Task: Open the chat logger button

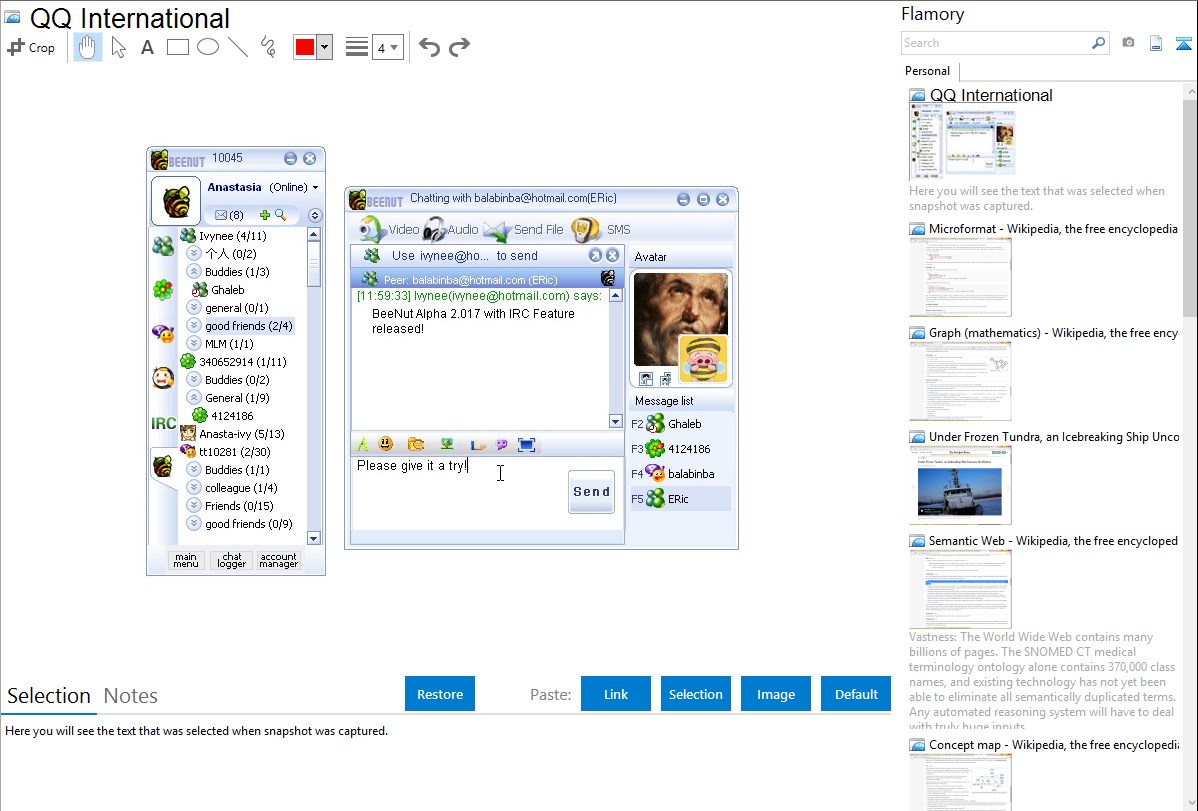Action: 232,560
